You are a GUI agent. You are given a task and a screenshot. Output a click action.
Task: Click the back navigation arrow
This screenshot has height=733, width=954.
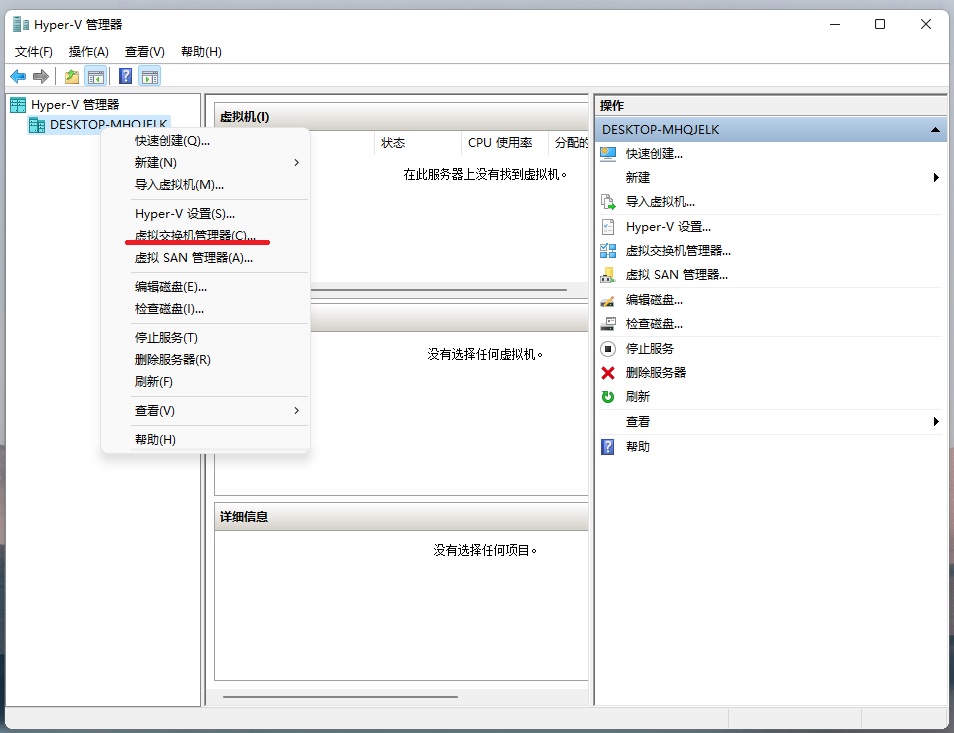(17, 76)
